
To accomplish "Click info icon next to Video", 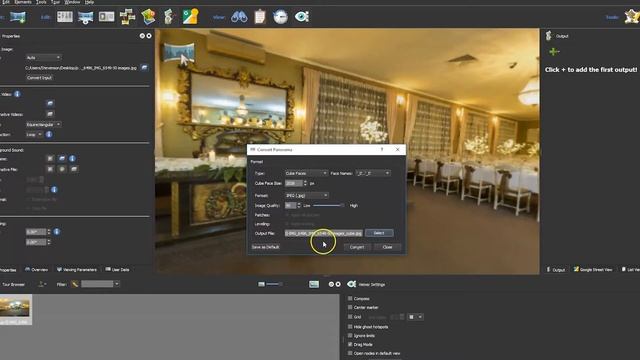I will coord(17,94).
